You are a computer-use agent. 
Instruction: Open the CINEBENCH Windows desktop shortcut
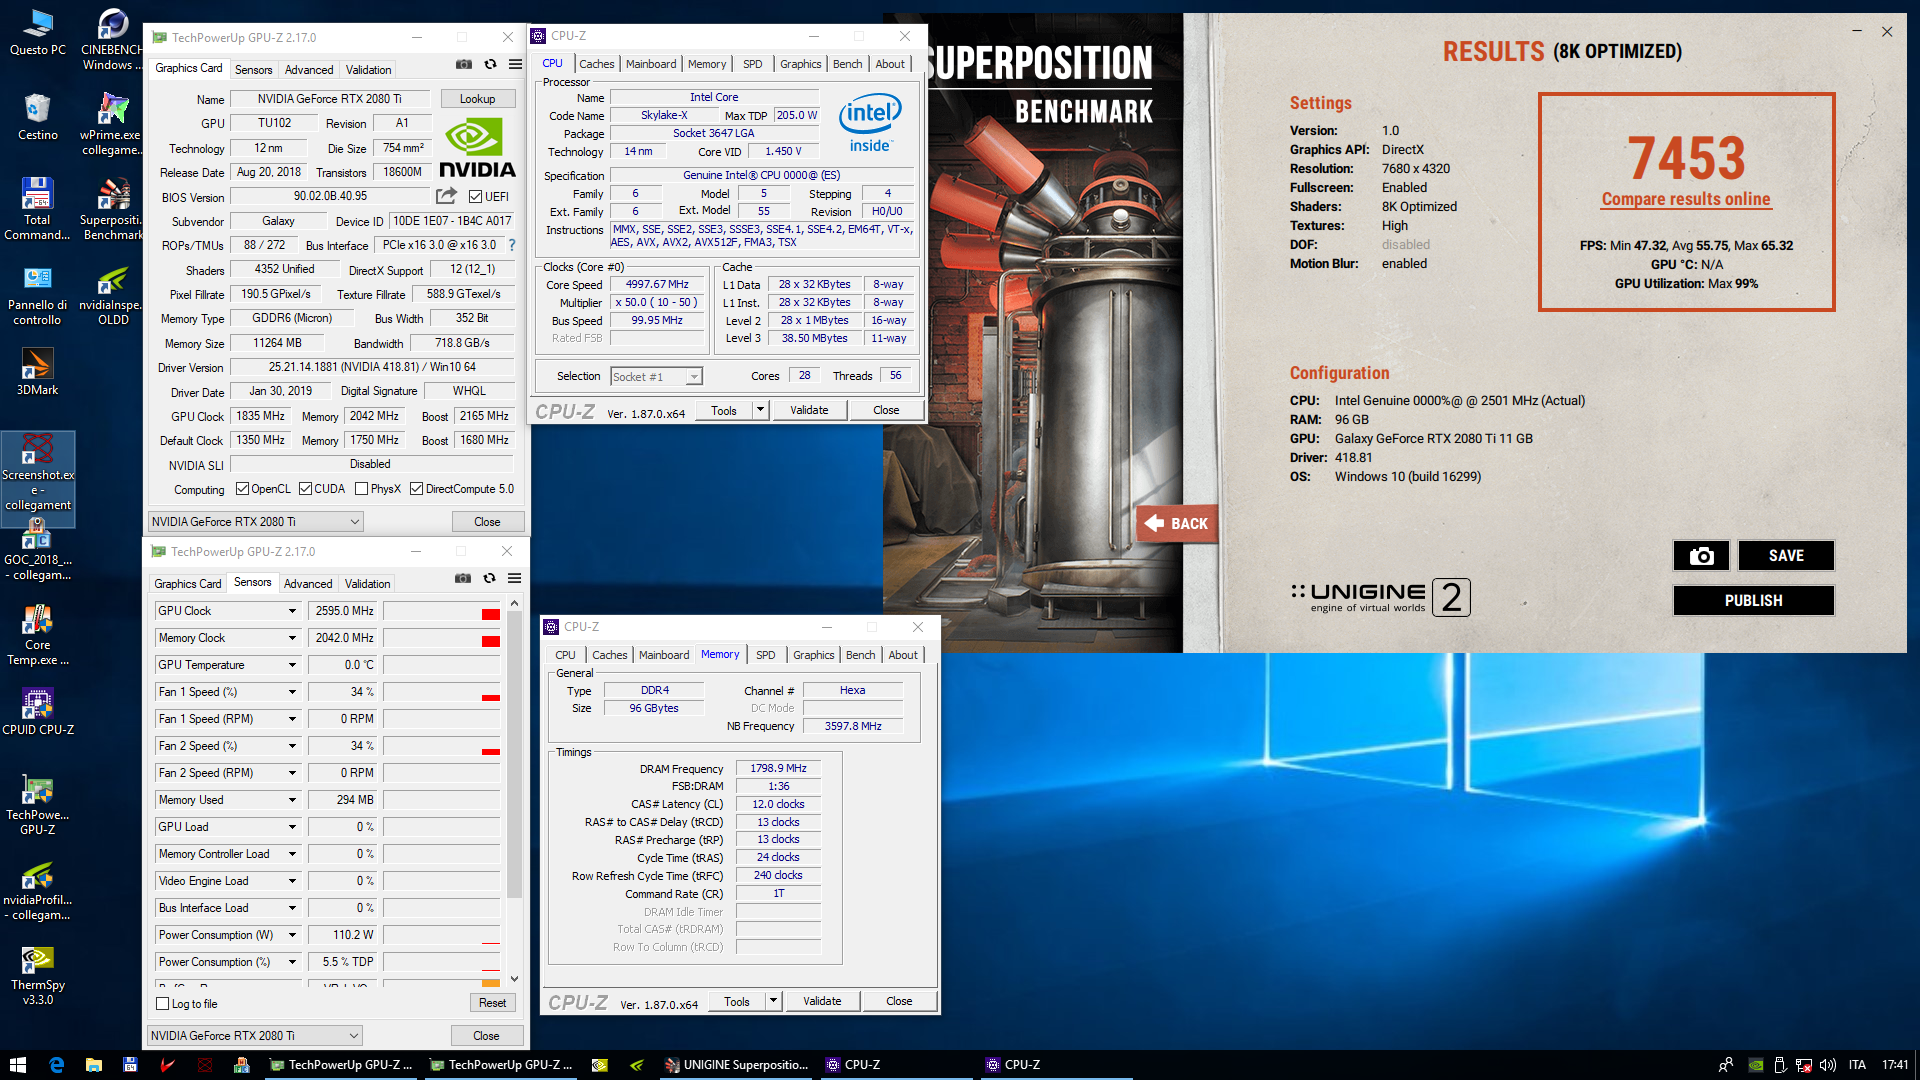click(x=111, y=39)
